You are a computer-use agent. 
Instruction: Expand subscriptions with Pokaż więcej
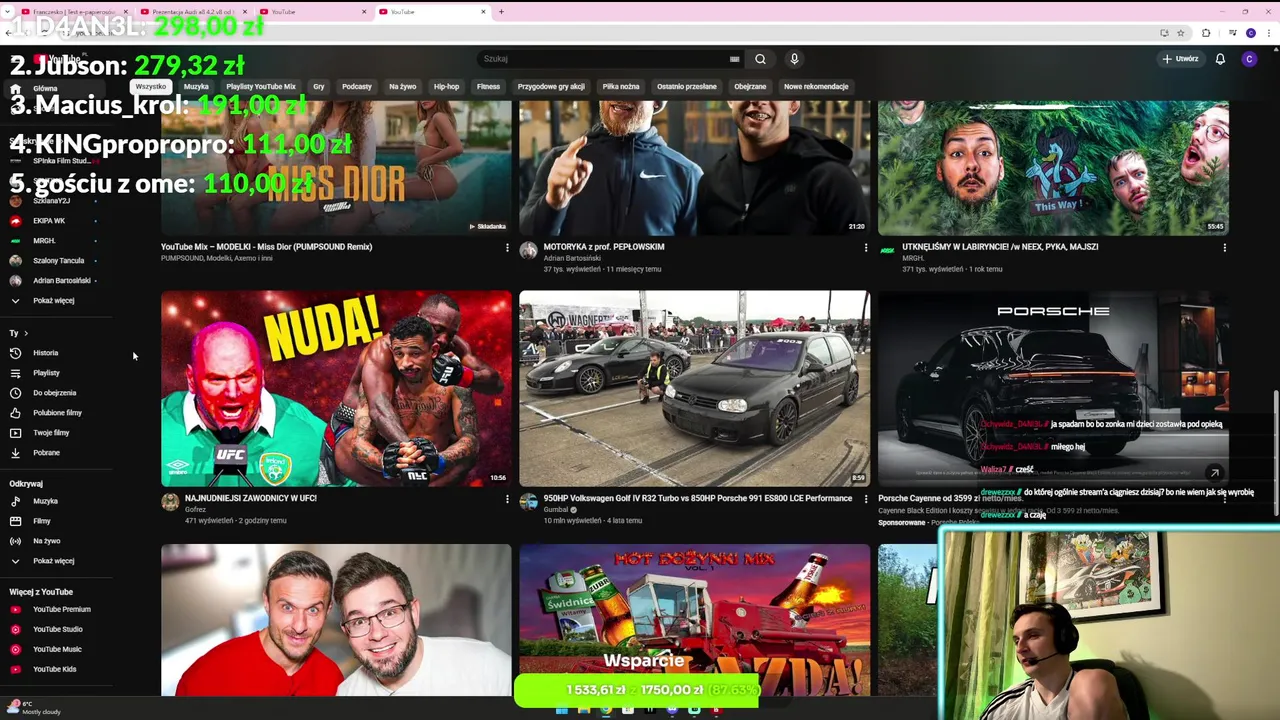(53, 300)
